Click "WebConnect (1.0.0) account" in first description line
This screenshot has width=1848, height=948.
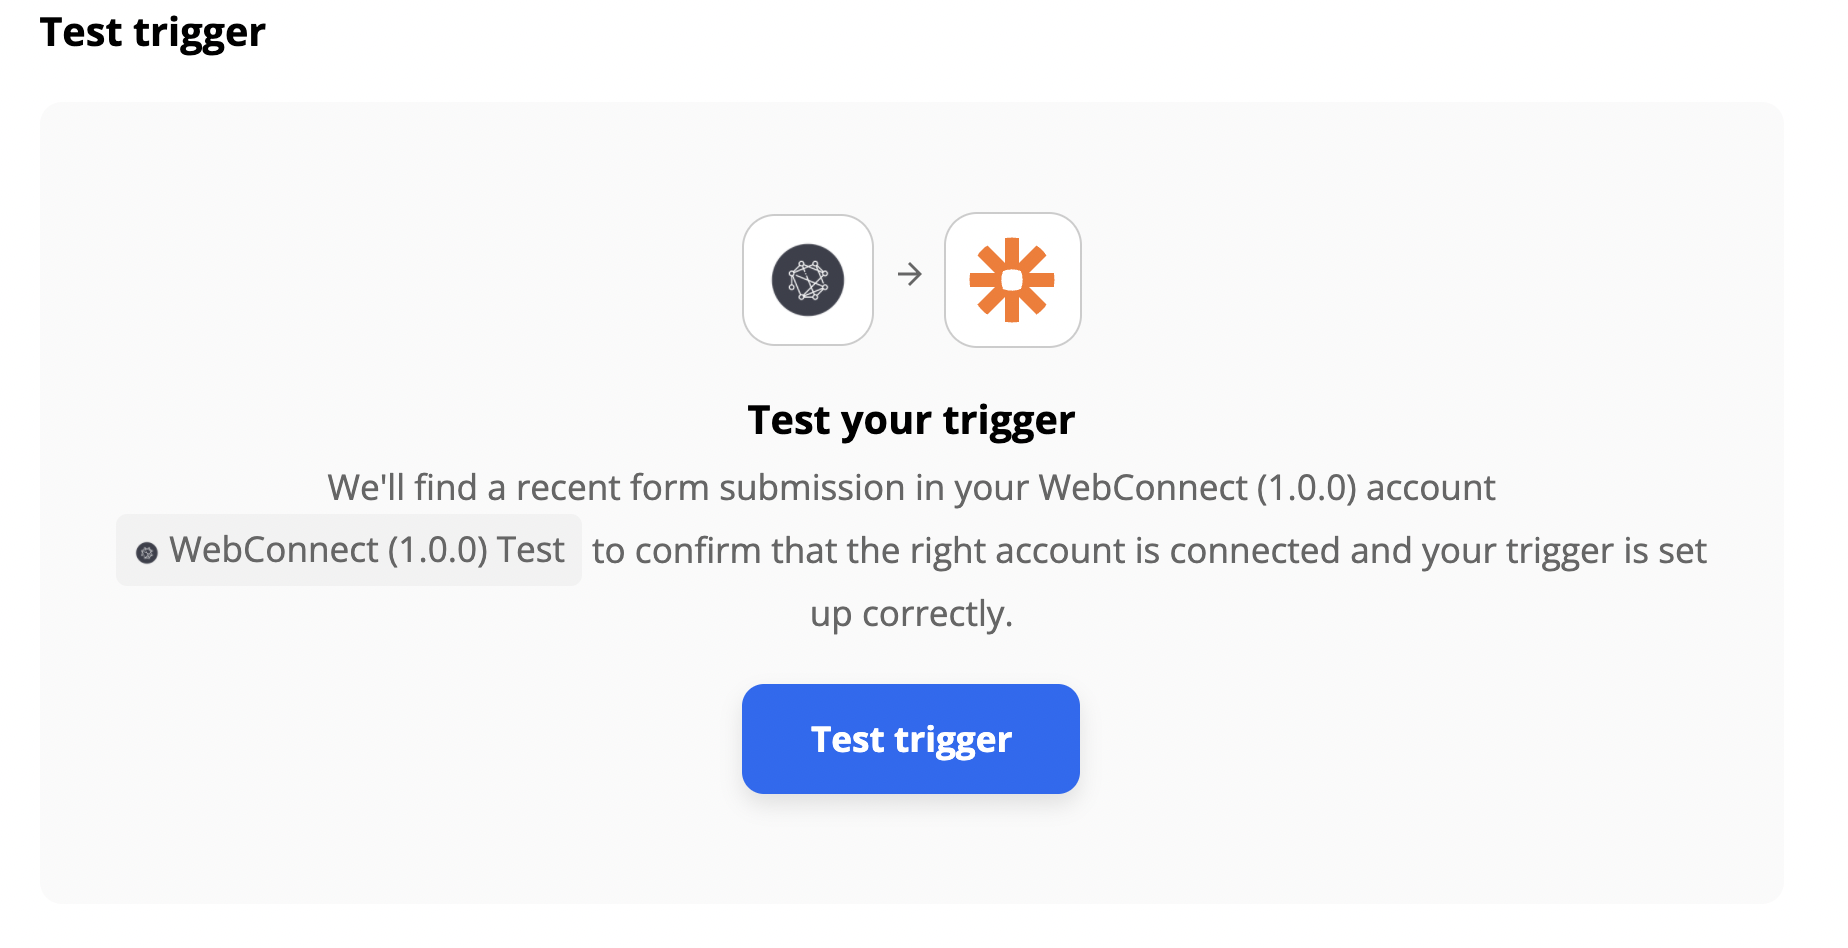[1267, 488]
